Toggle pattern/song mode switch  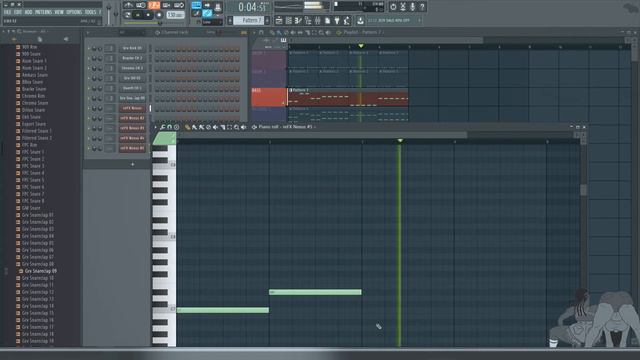[x=128, y=15]
